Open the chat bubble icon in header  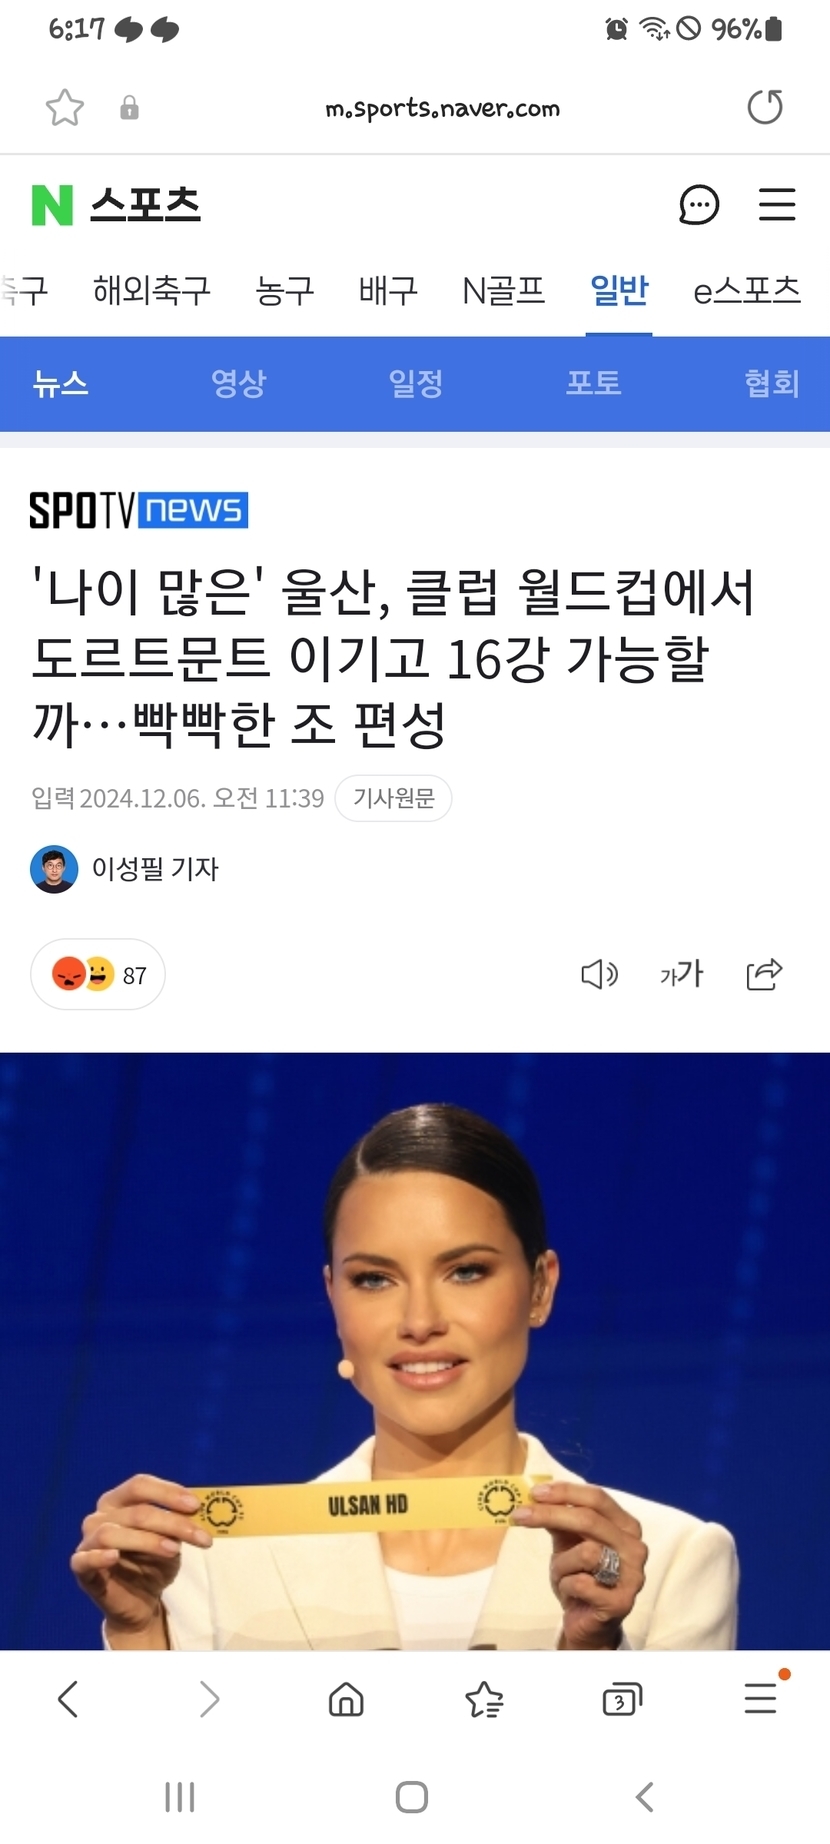[x=699, y=205]
